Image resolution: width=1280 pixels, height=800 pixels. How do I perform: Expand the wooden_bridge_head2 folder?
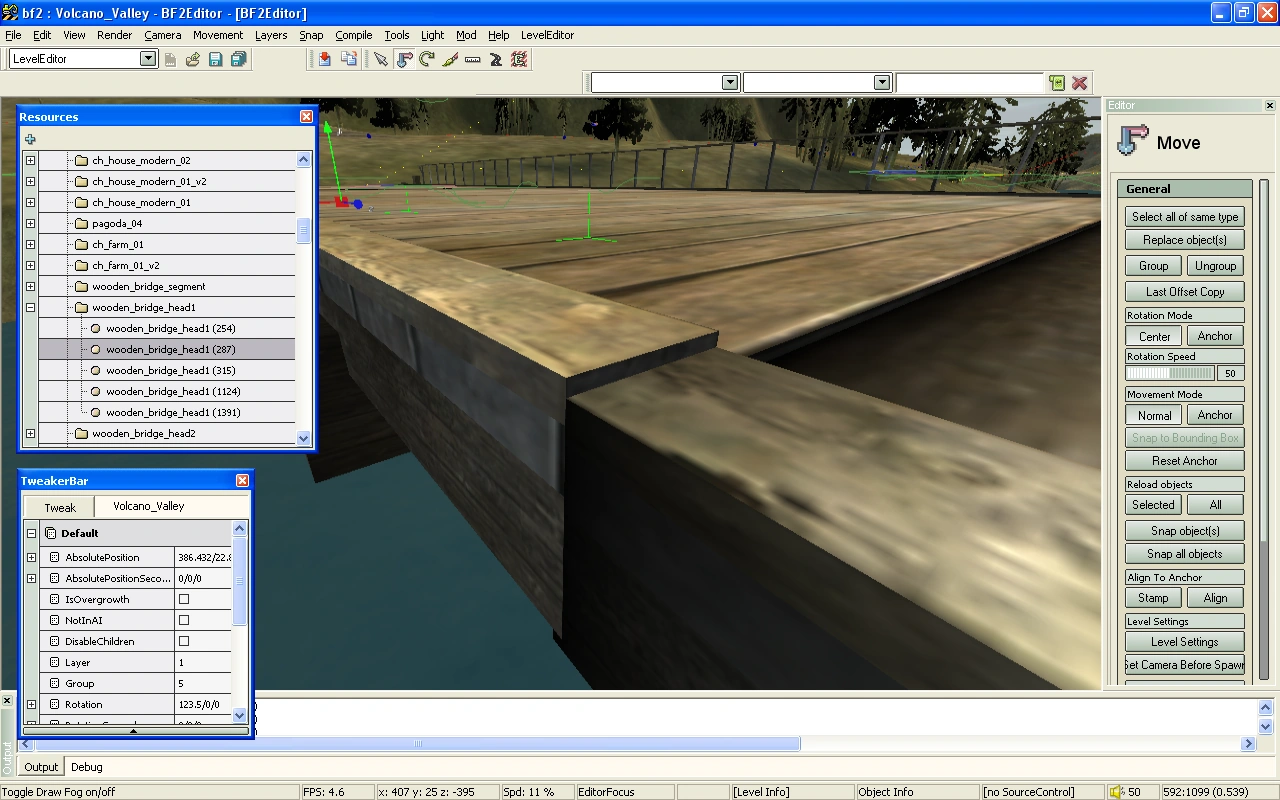[30, 434]
